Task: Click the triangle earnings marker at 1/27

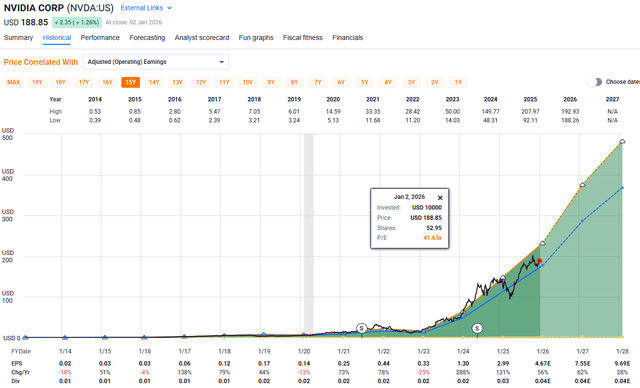Action: point(582,185)
